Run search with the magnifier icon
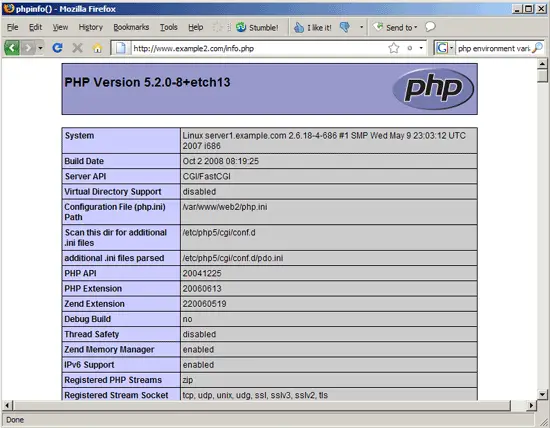This screenshot has width=550, height=428. point(537,48)
